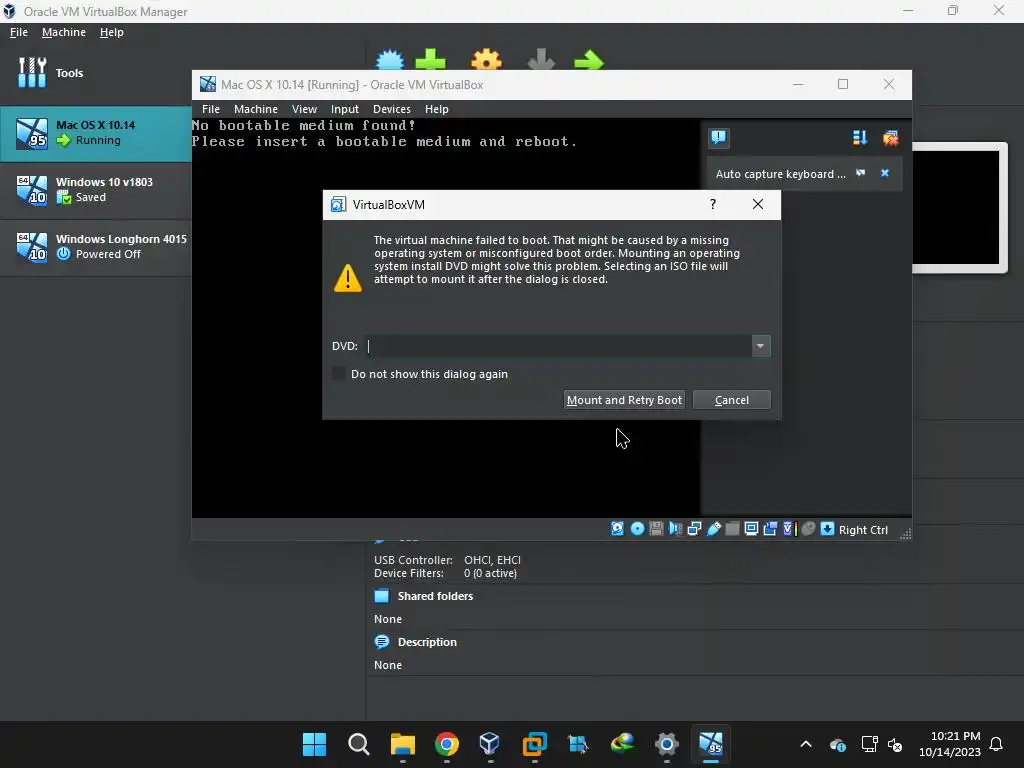Click the gray Discard arrow toolbar icon
Screen dimensions: 1024x768
541,60
